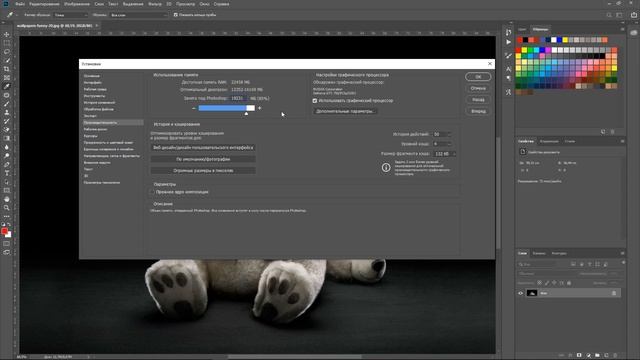Select the Crop tool
The image size is (640, 360).
tap(7, 69)
